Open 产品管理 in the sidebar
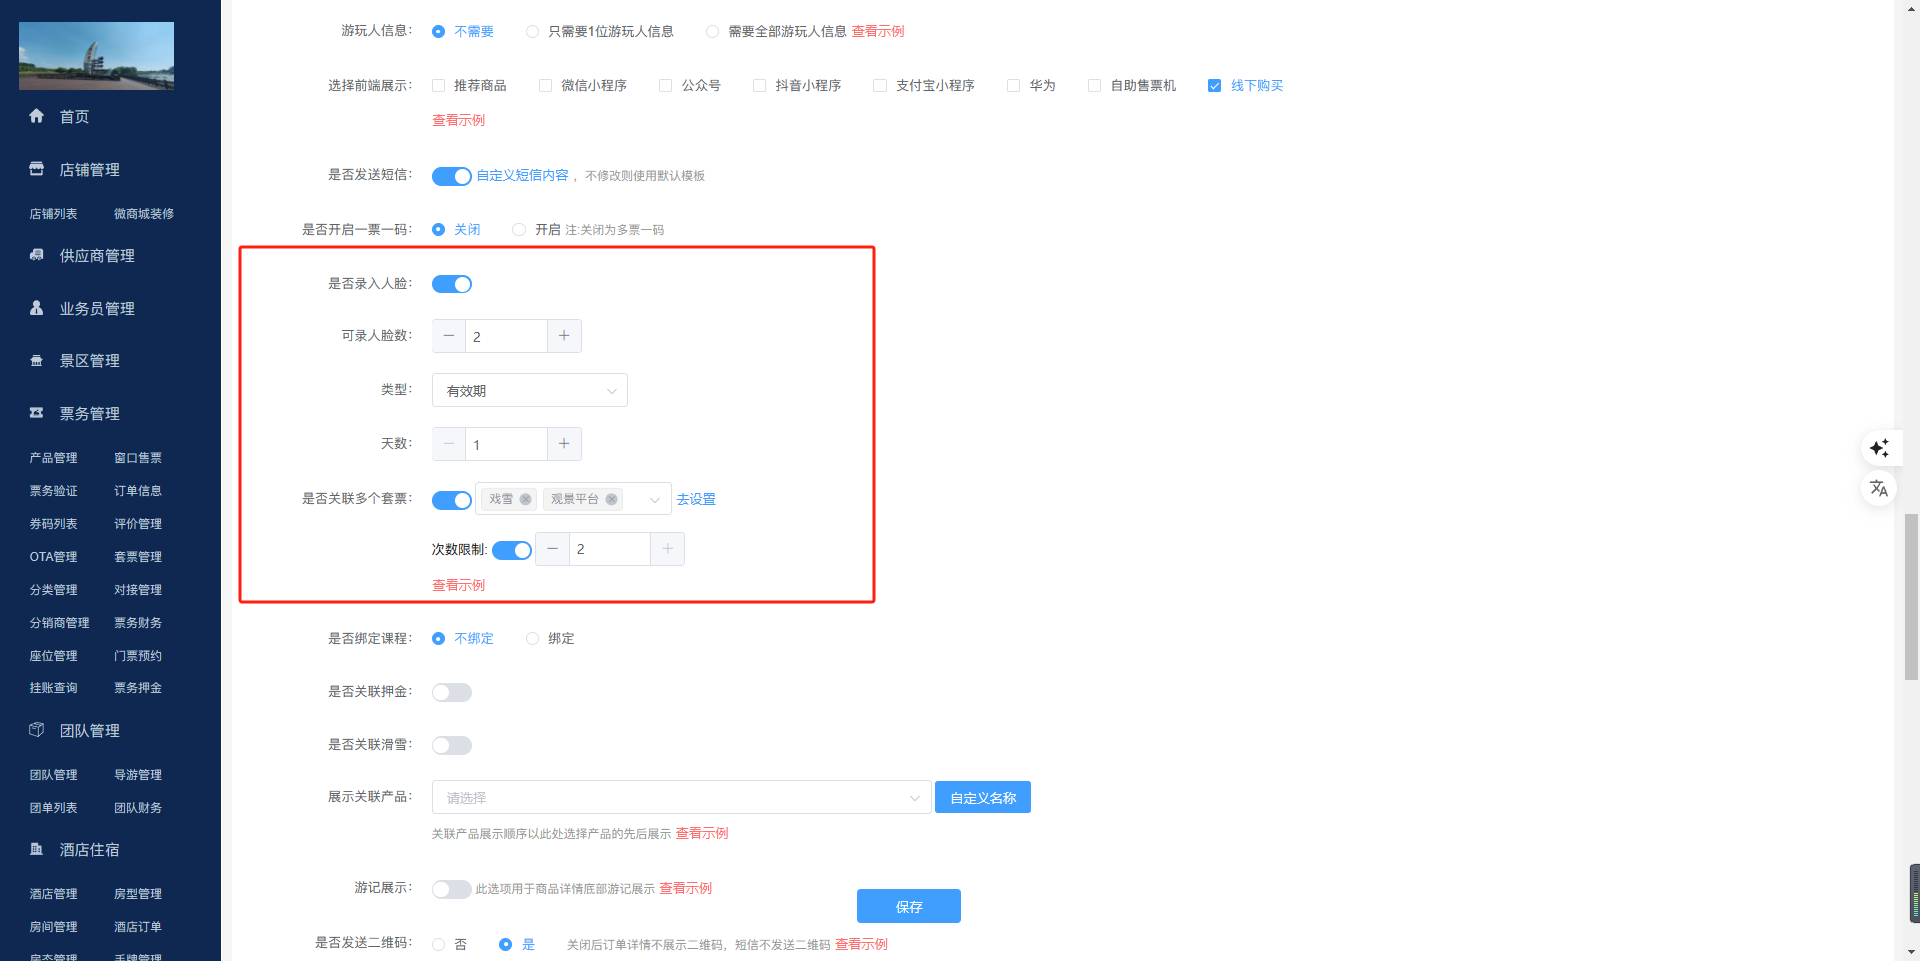 (x=53, y=458)
